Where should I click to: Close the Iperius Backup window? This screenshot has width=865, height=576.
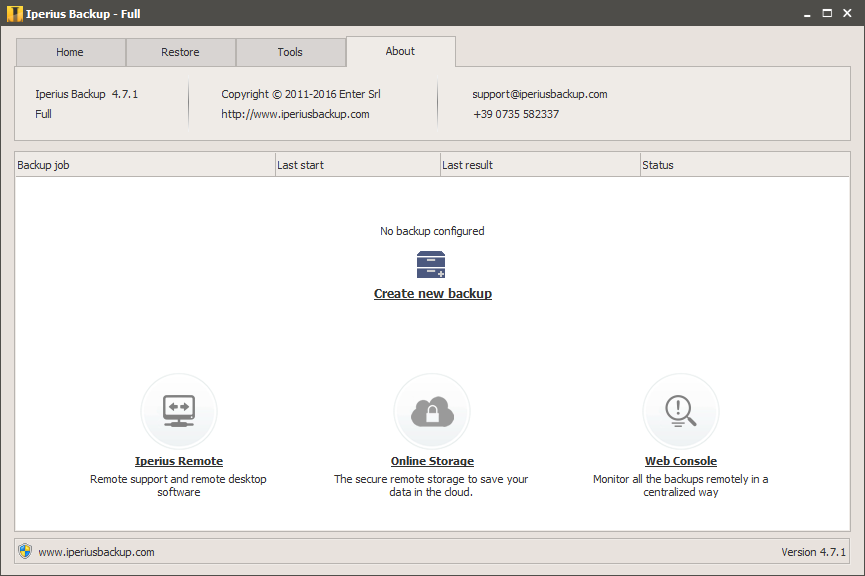coord(847,13)
